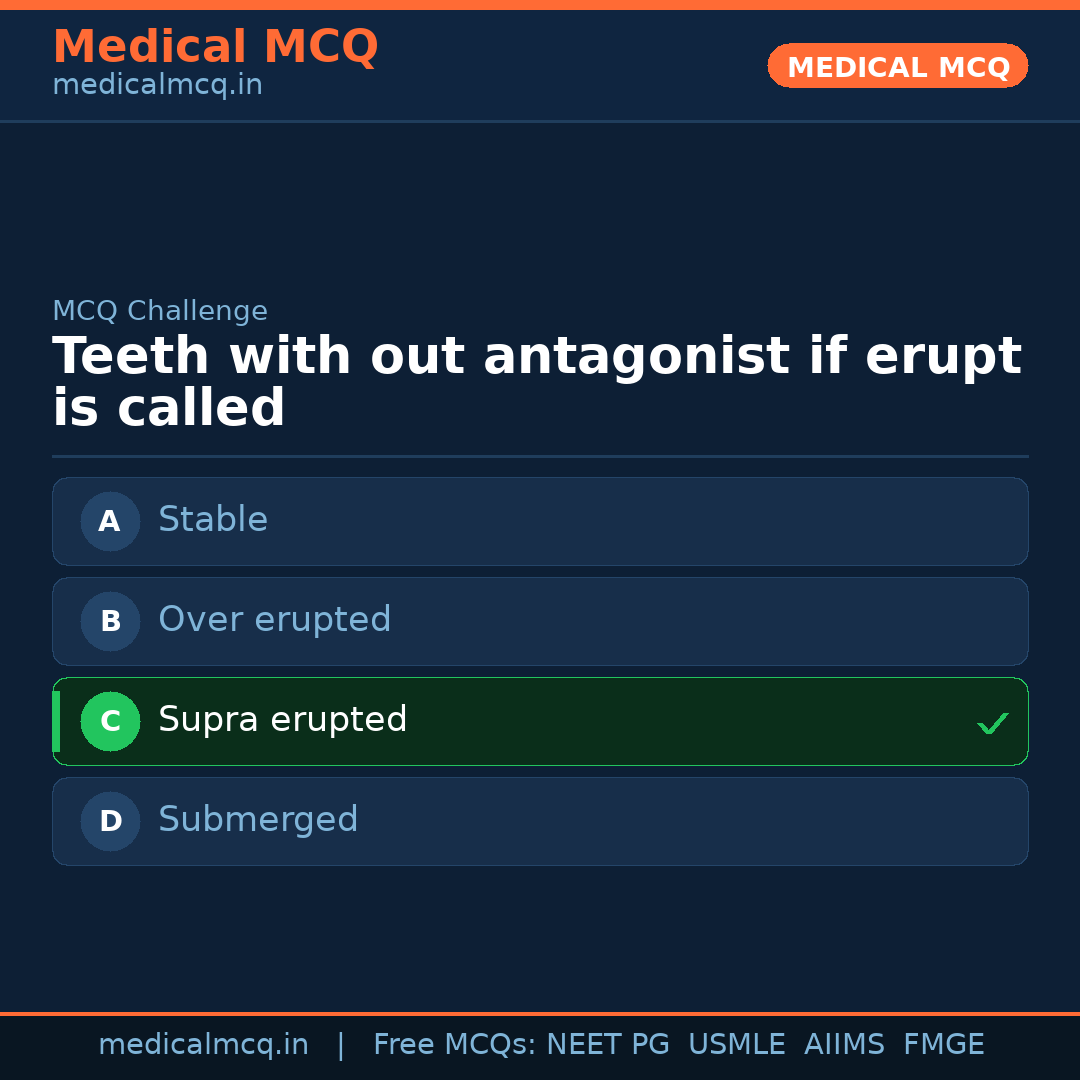1080x1080 pixels.
Task: Expand the MCQ Challenge section
Action: tap(160, 311)
